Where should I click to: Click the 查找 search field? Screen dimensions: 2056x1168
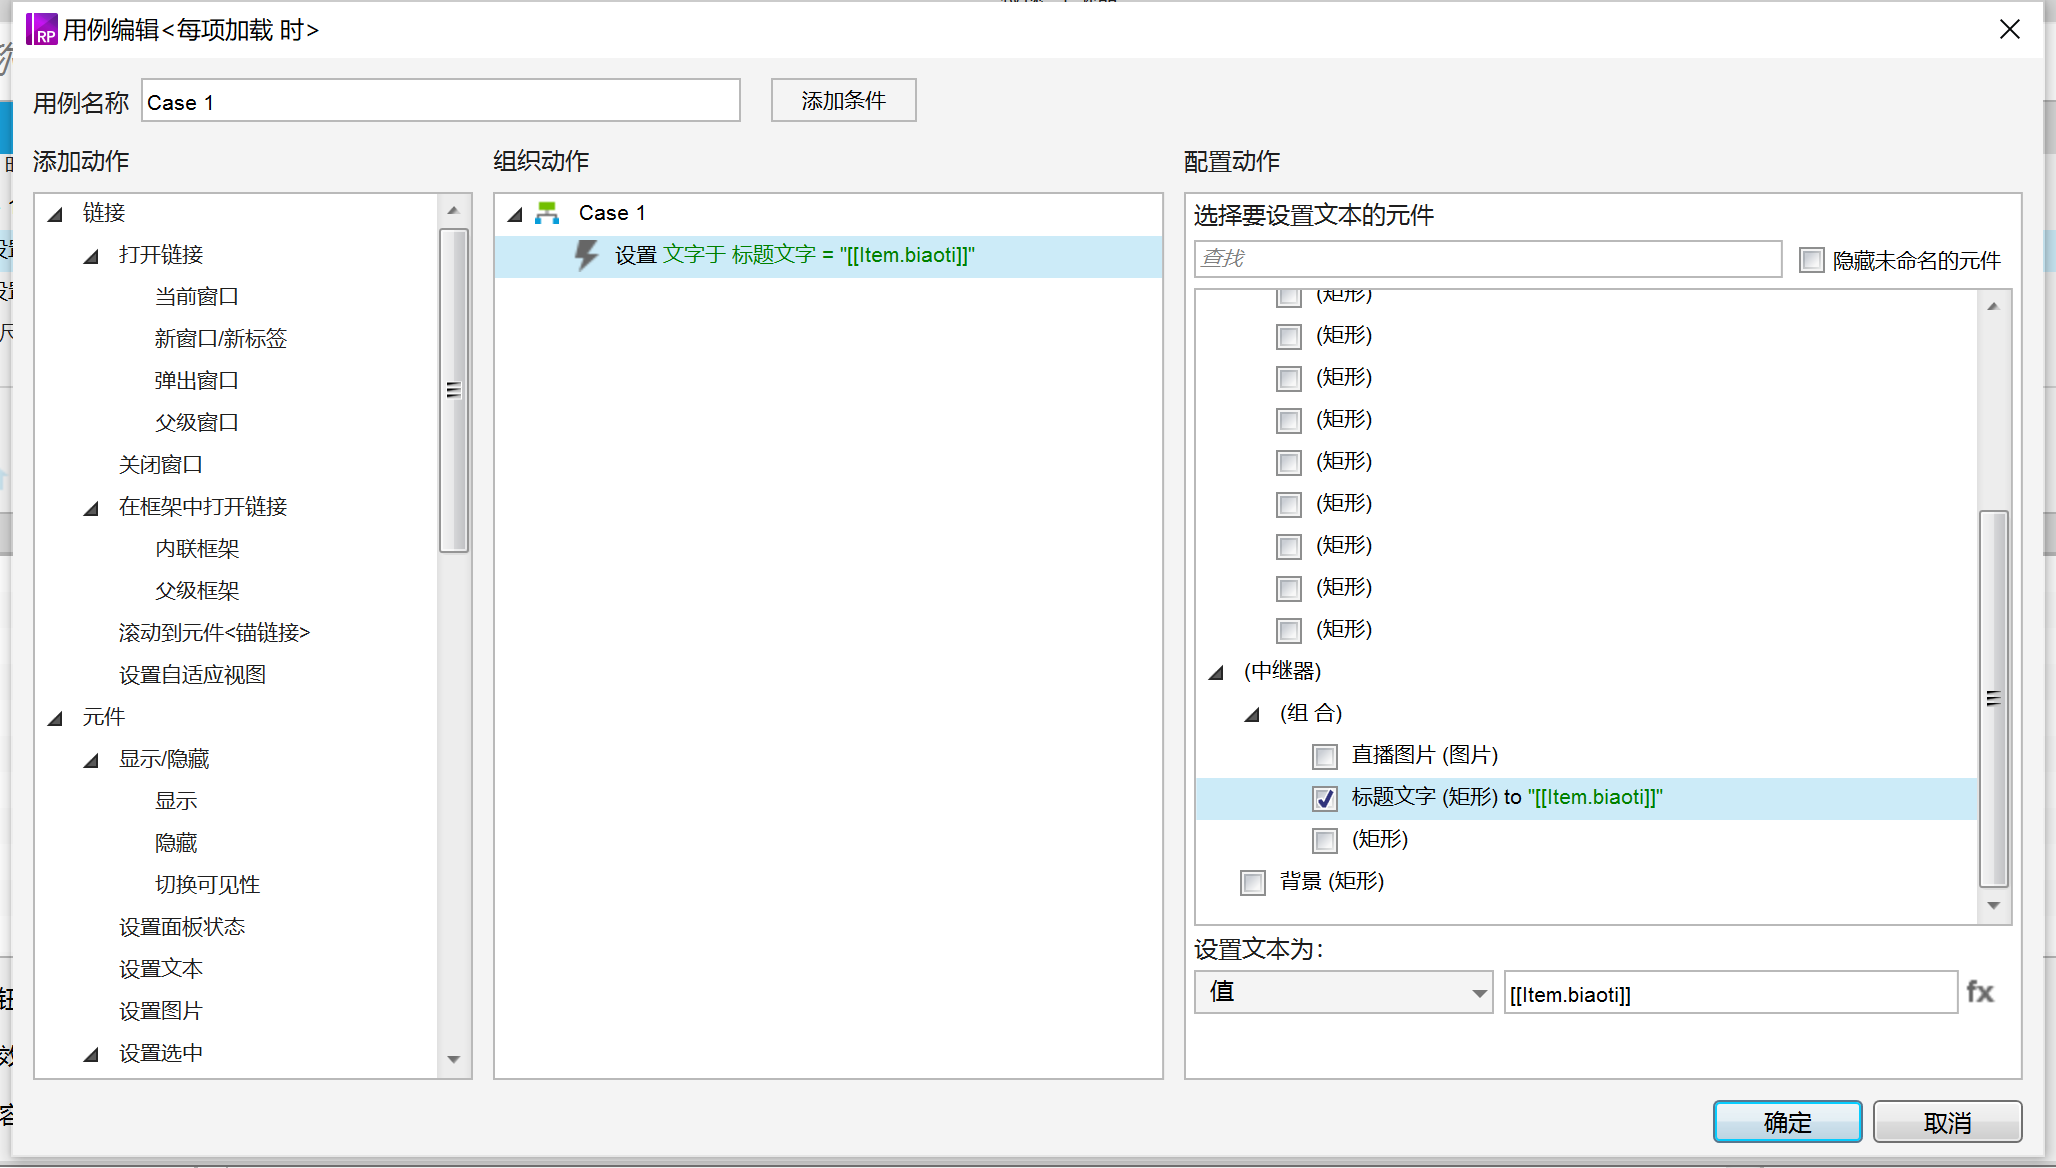(x=1488, y=259)
